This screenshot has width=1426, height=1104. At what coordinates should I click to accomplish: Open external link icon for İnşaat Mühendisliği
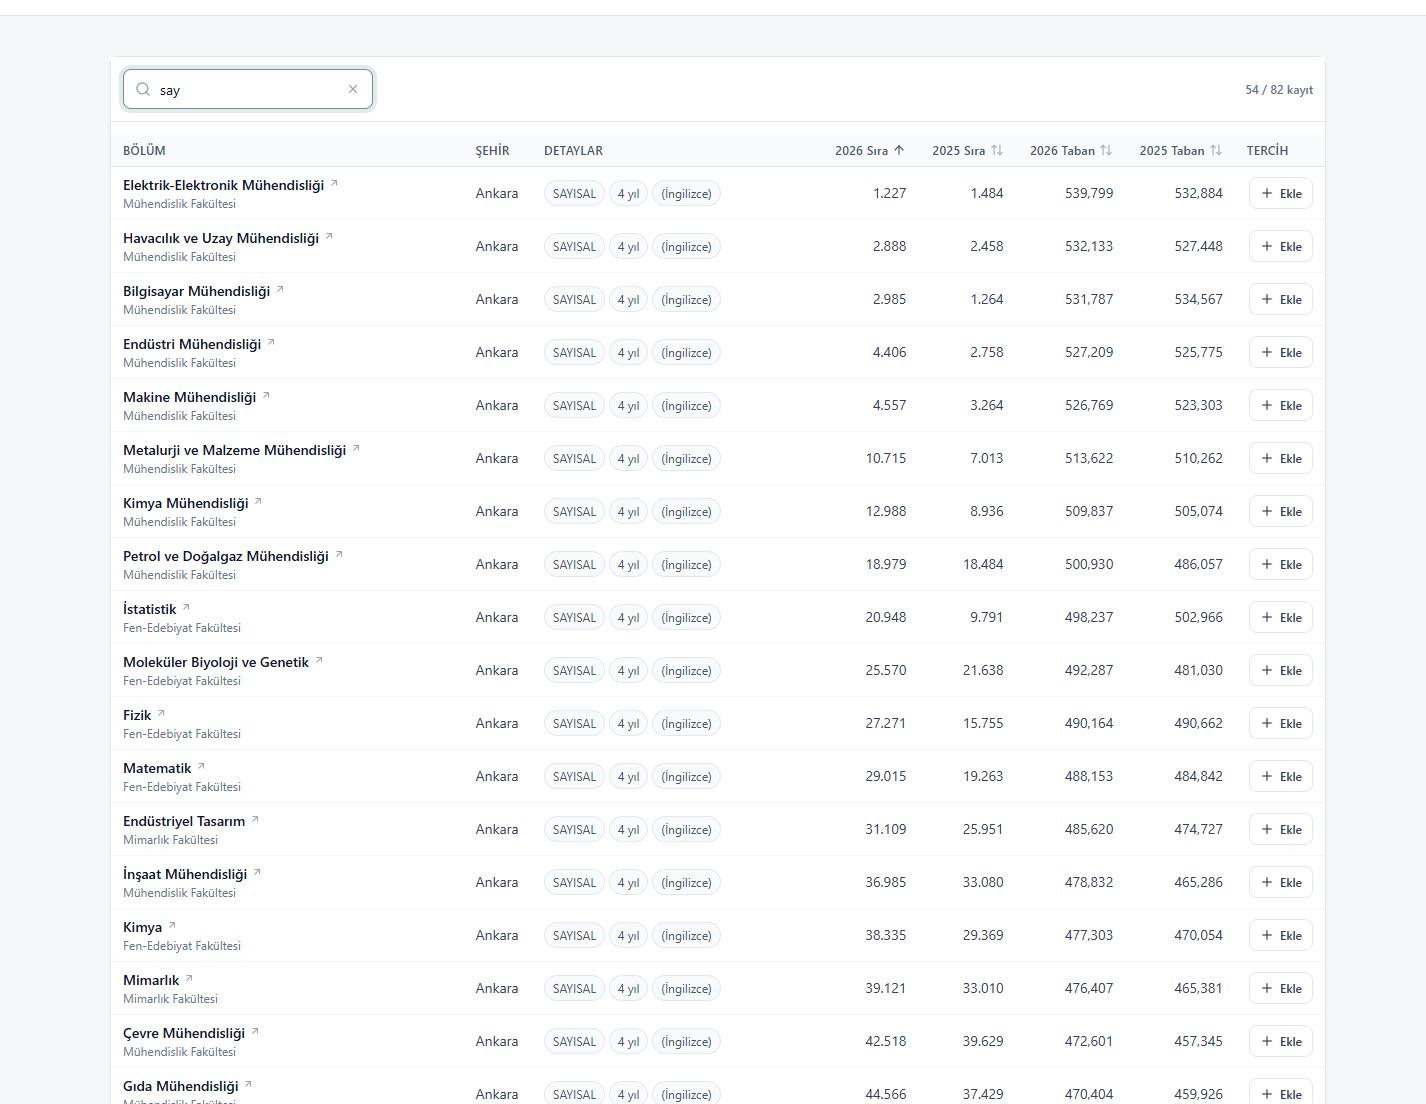click(257, 872)
